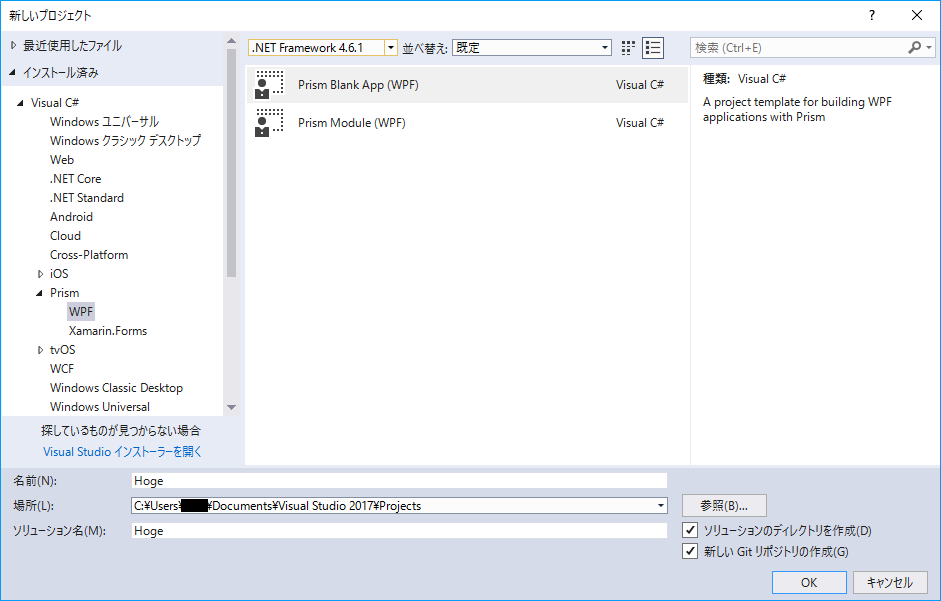Select the Windows Universal category
Image resolution: width=941 pixels, height=601 pixels.
click(100, 406)
